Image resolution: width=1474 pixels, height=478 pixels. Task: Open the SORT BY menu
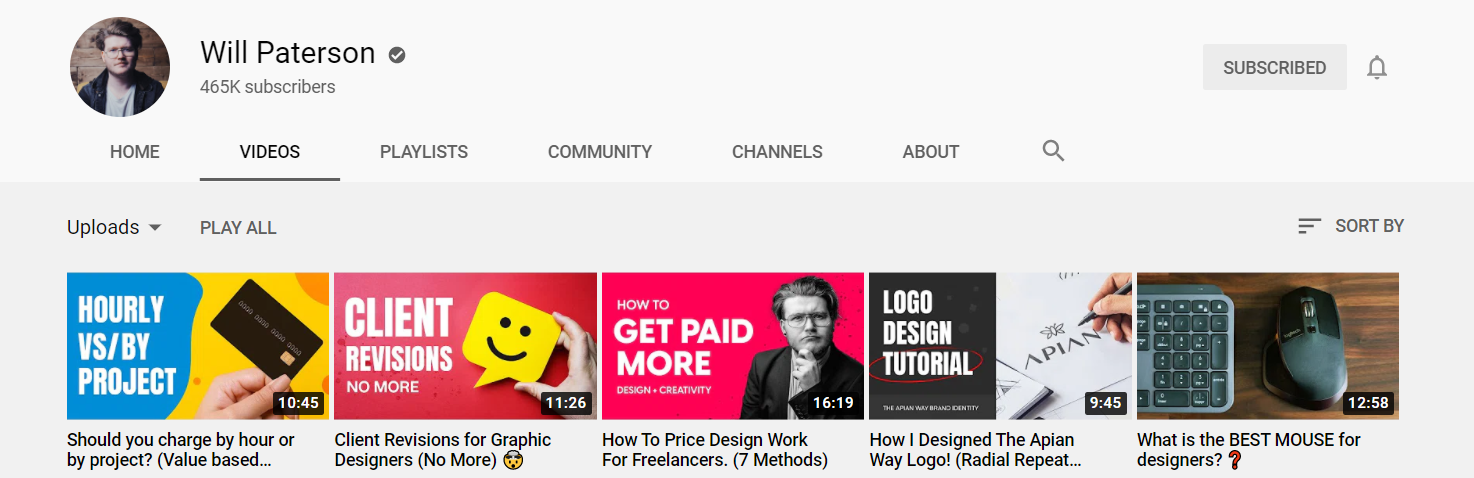pyautogui.click(x=1351, y=226)
